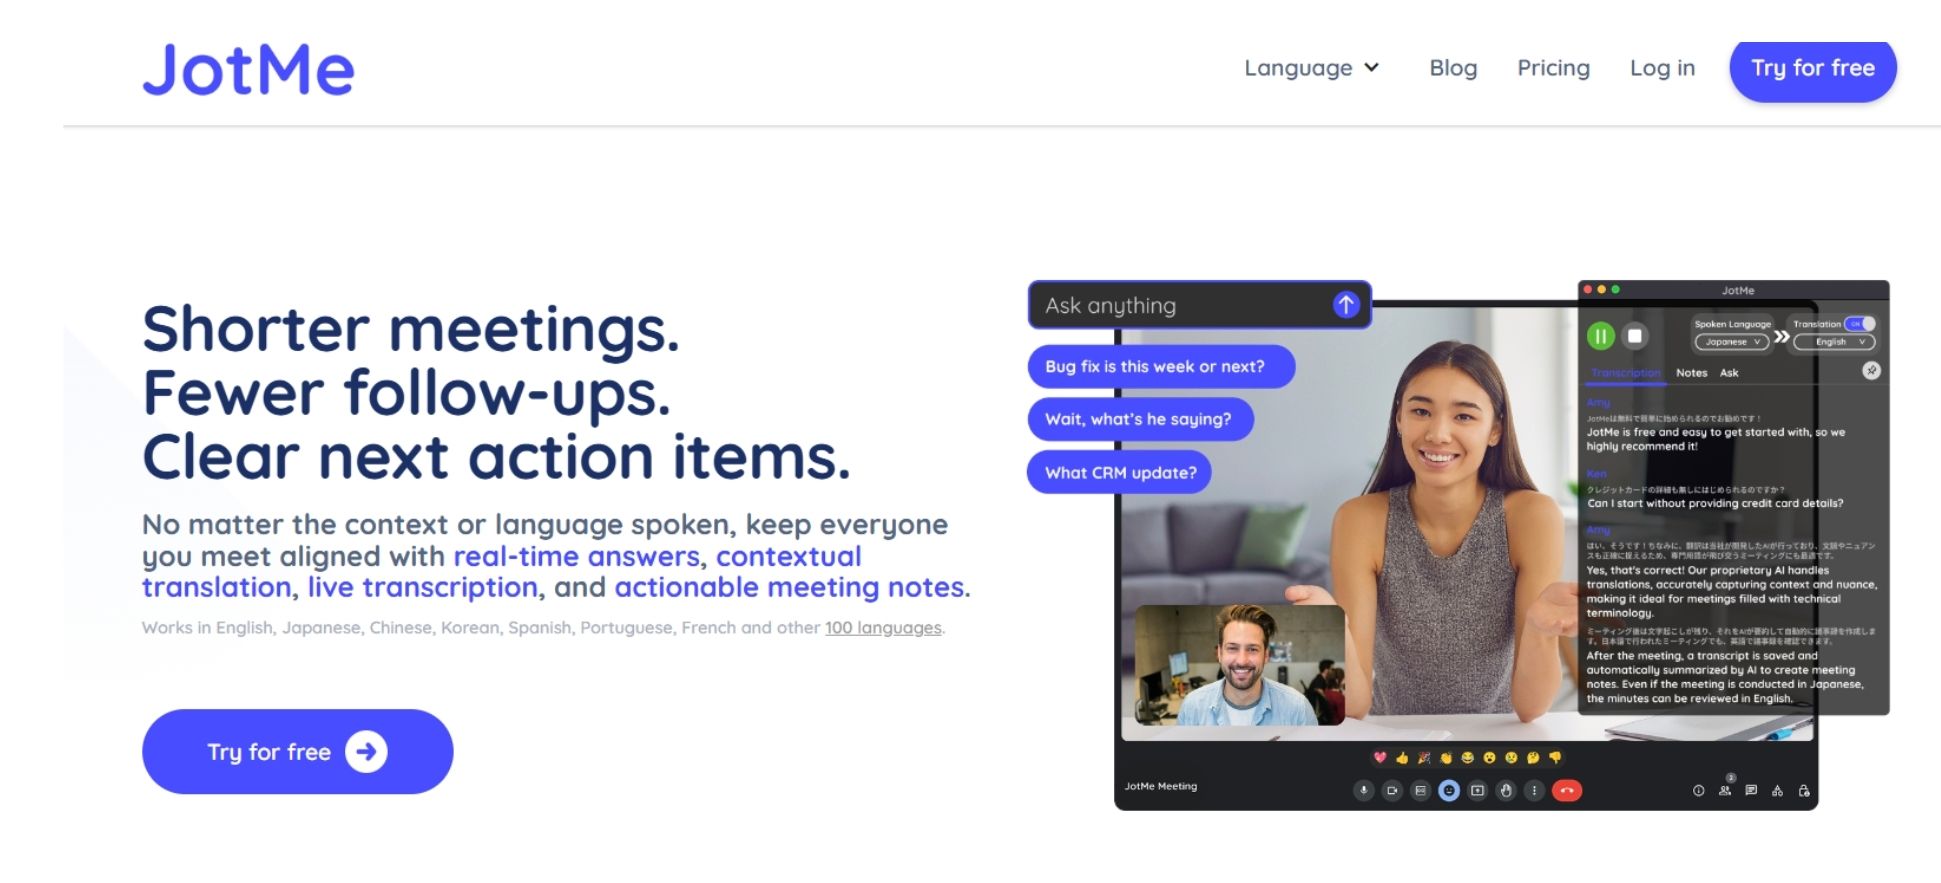The height and width of the screenshot is (883, 1941).
Task: Send the clapping hands emoji reaction
Action: click(x=1446, y=758)
